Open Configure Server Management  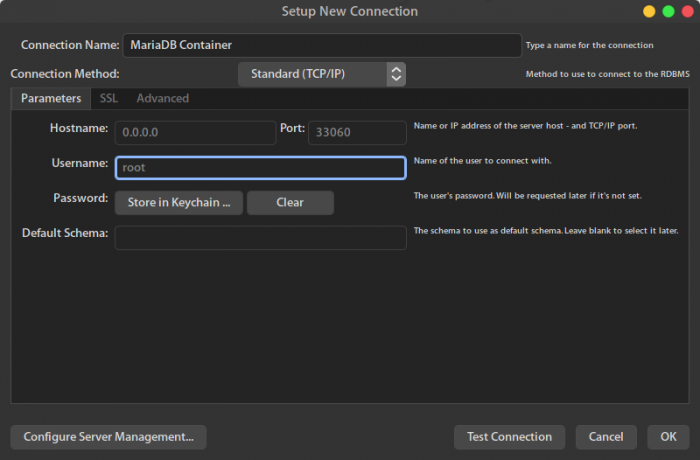coord(108,437)
